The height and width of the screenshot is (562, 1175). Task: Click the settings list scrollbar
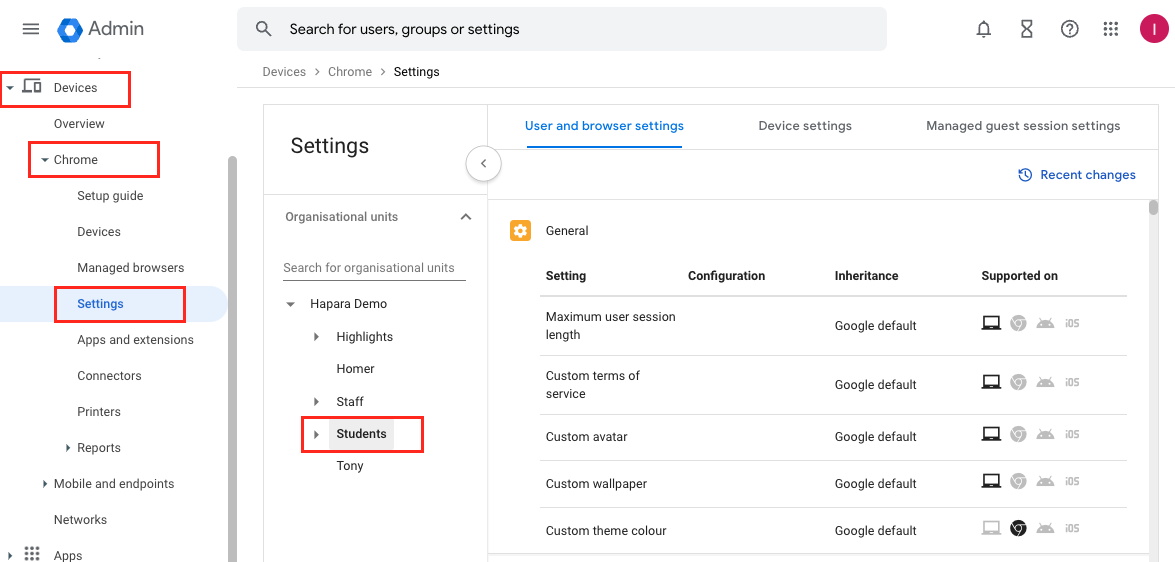(1153, 208)
